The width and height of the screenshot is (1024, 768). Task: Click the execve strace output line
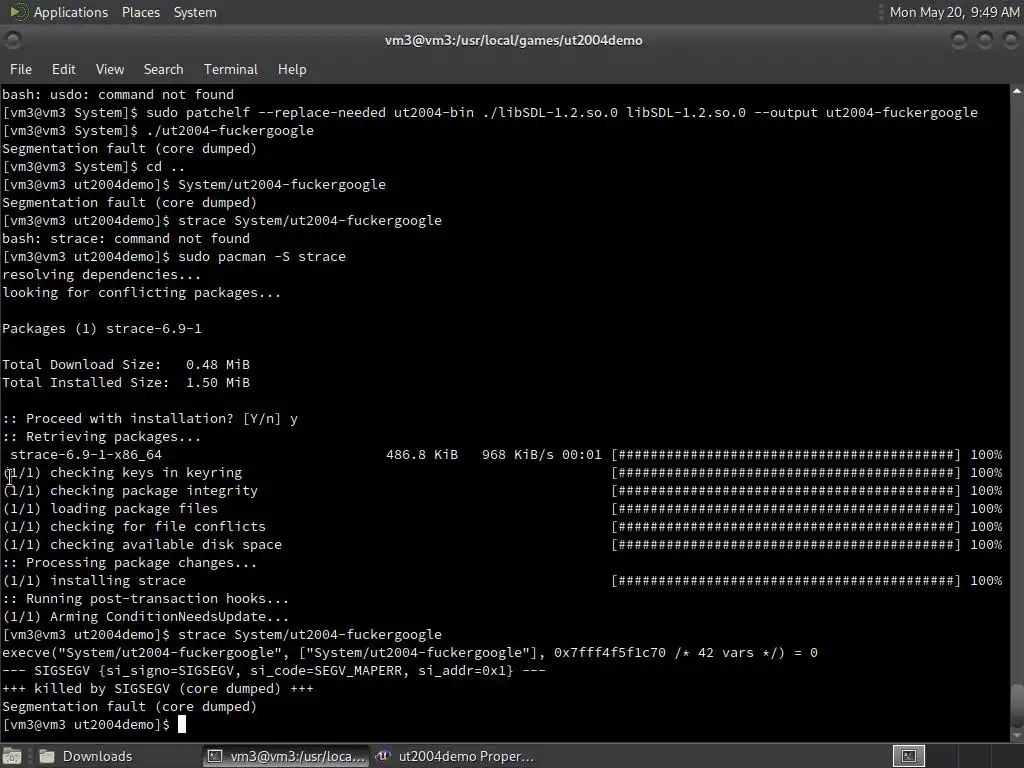coord(409,652)
